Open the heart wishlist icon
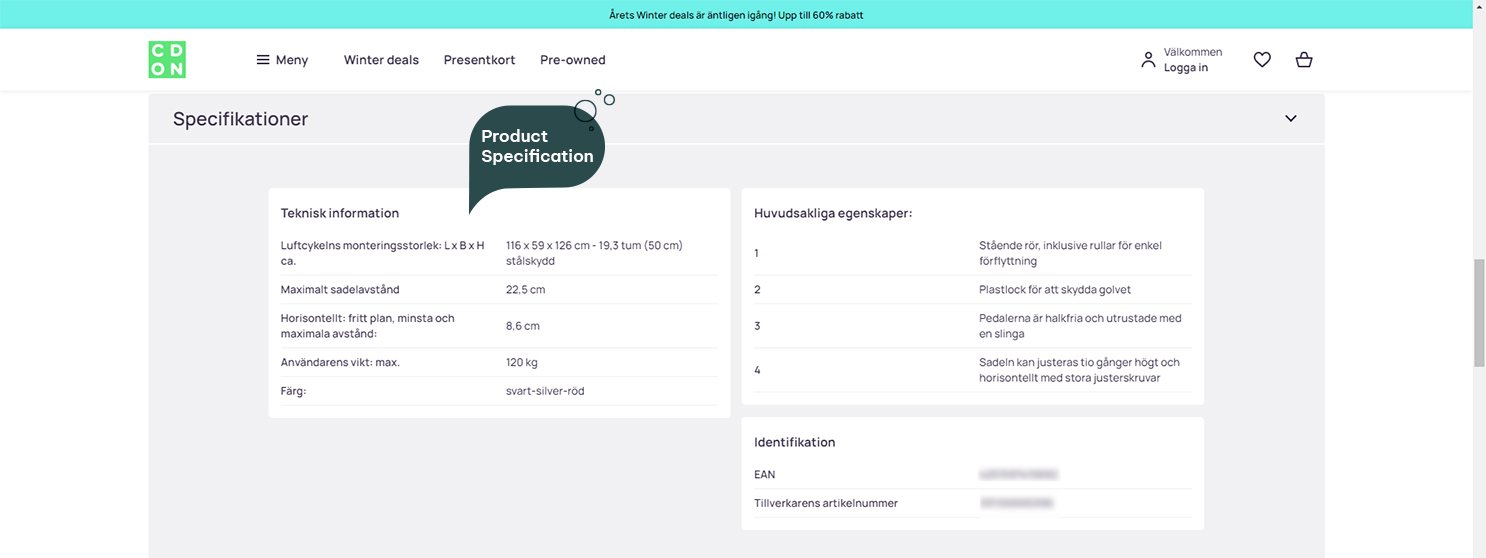Viewport: 1486px width, 558px height. tap(1262, 60)
